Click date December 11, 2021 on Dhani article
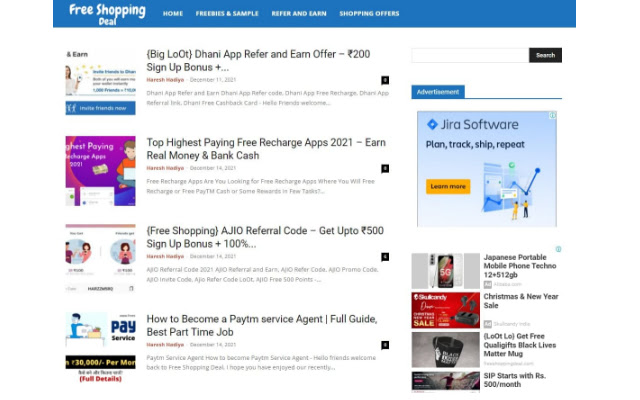 (213, 80)
